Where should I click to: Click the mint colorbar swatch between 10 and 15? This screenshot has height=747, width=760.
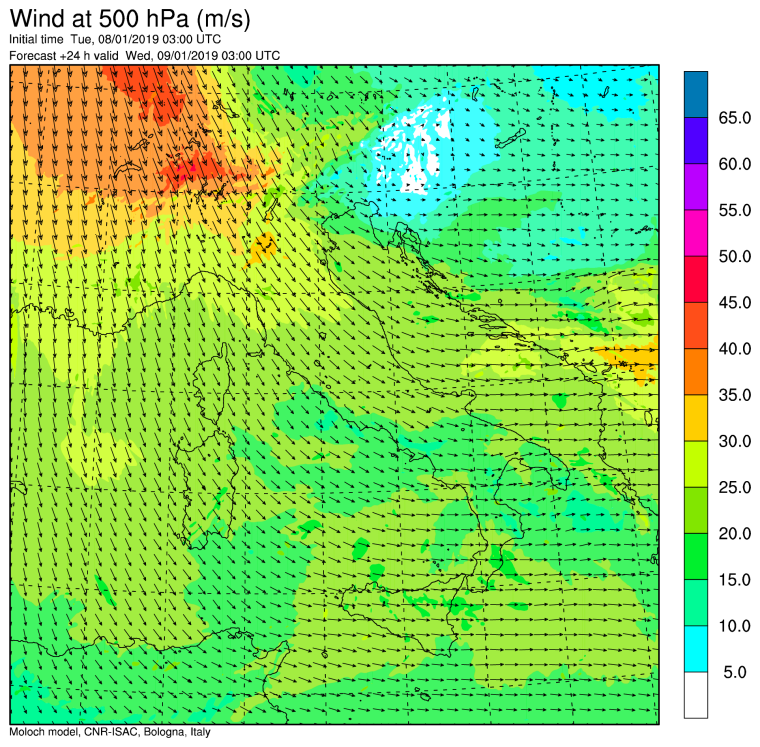pos(696,603)
